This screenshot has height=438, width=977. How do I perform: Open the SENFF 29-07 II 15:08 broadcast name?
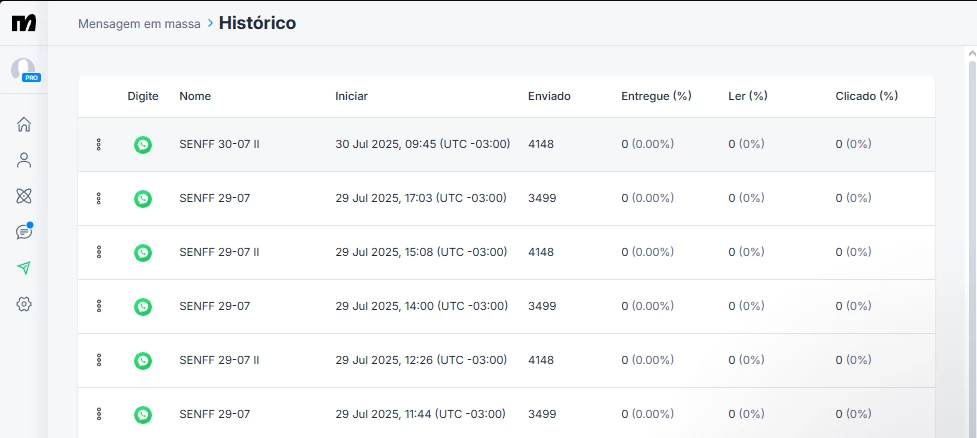(x=219, y=252)
